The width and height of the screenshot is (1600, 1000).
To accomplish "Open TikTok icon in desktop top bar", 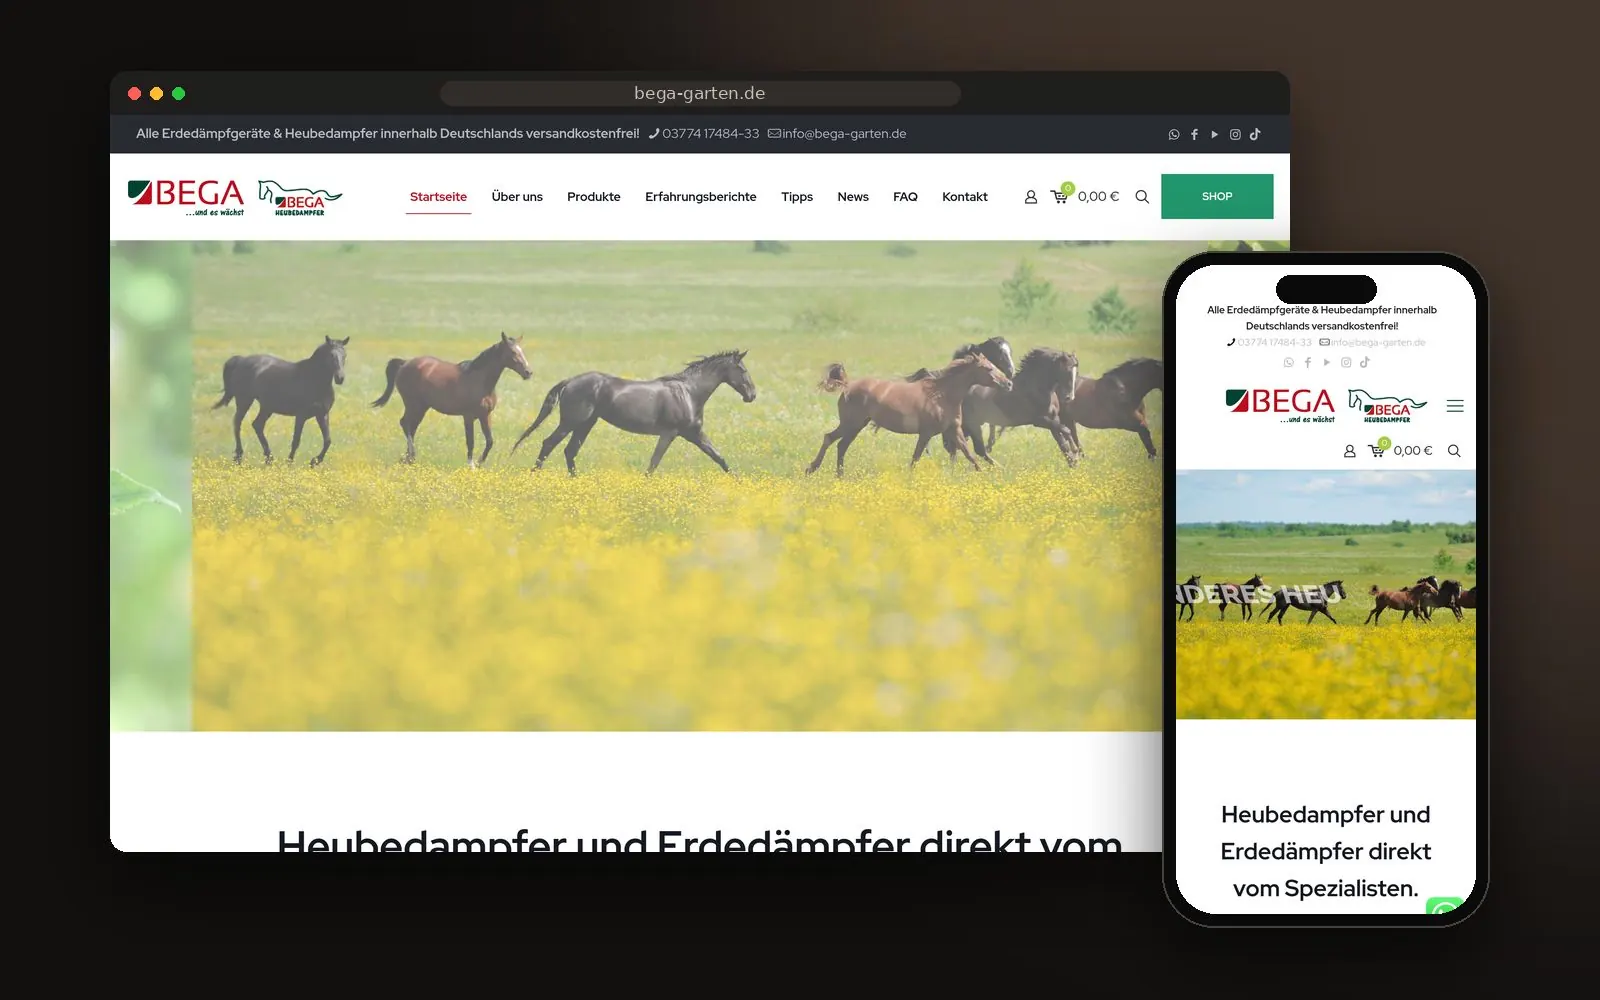I will (1255, 134).
